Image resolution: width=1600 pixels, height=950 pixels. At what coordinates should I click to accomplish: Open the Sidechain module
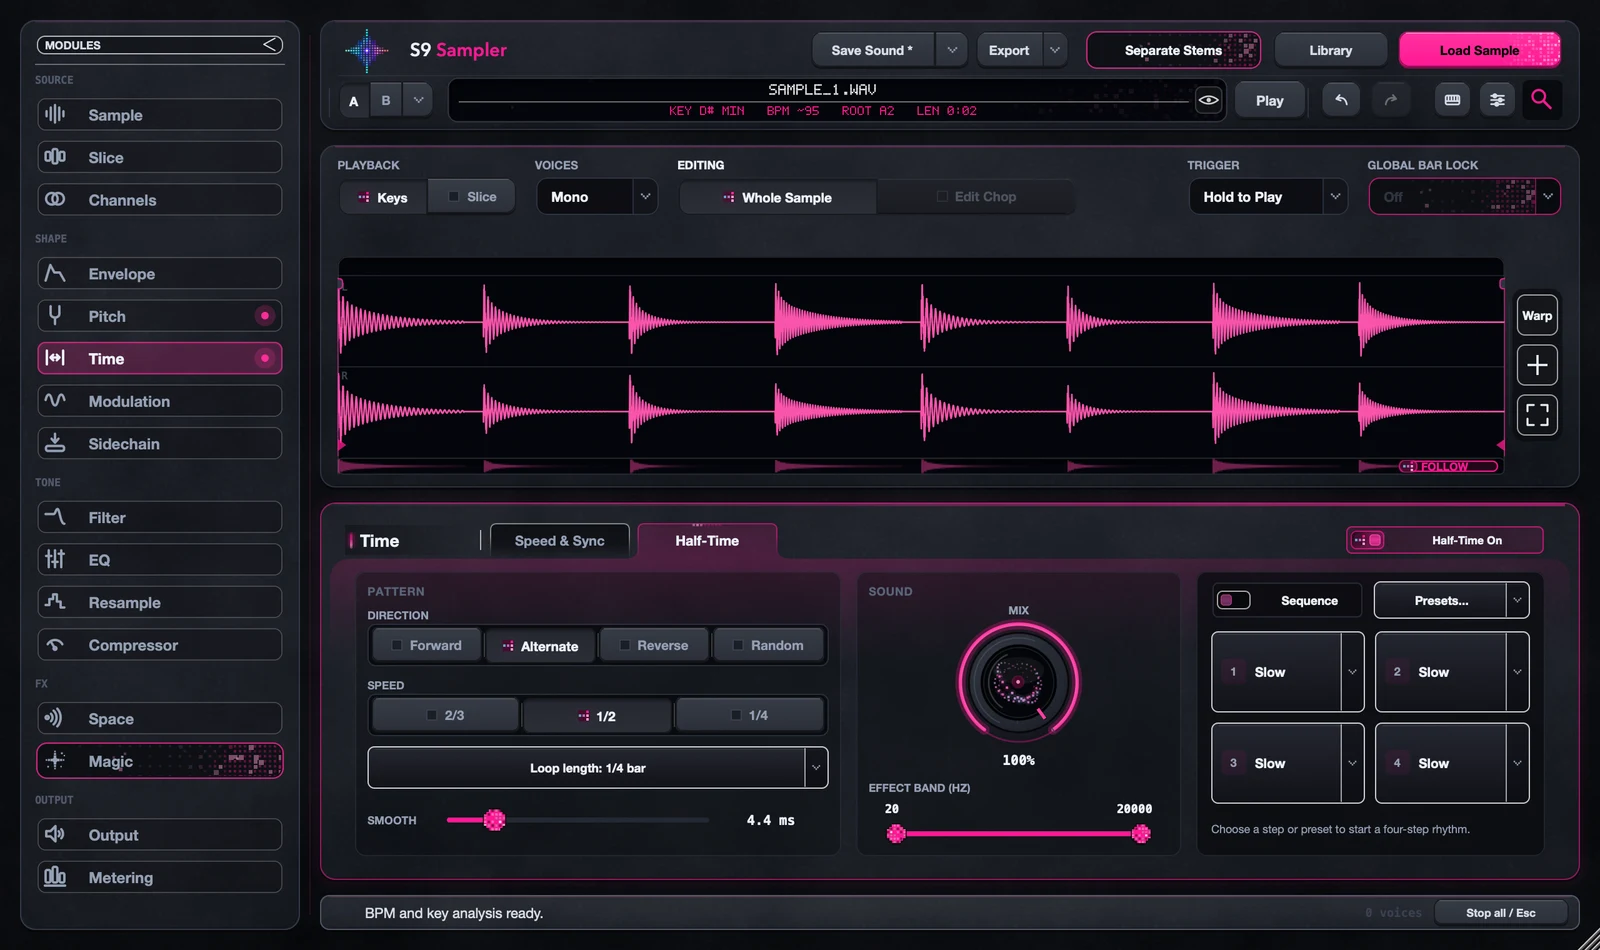click(x=160, y=444)
